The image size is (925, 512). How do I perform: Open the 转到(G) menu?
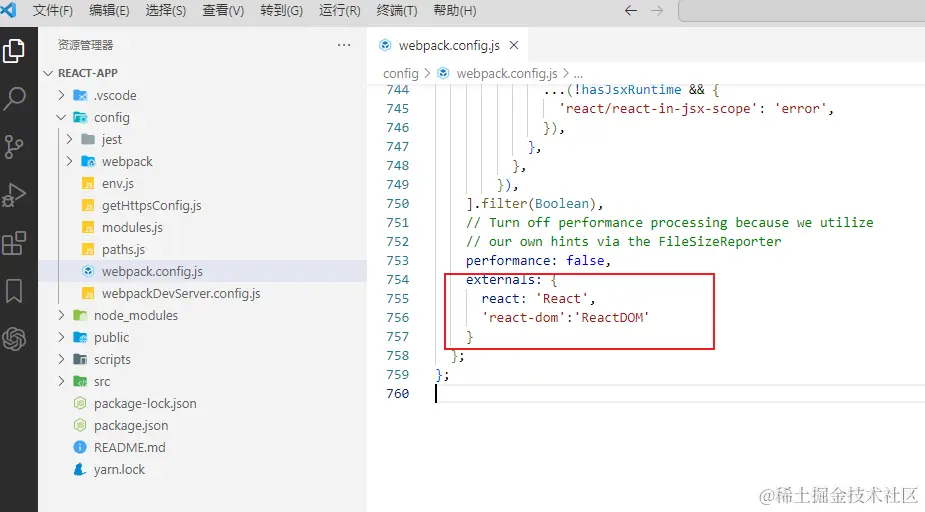(281, 11)
